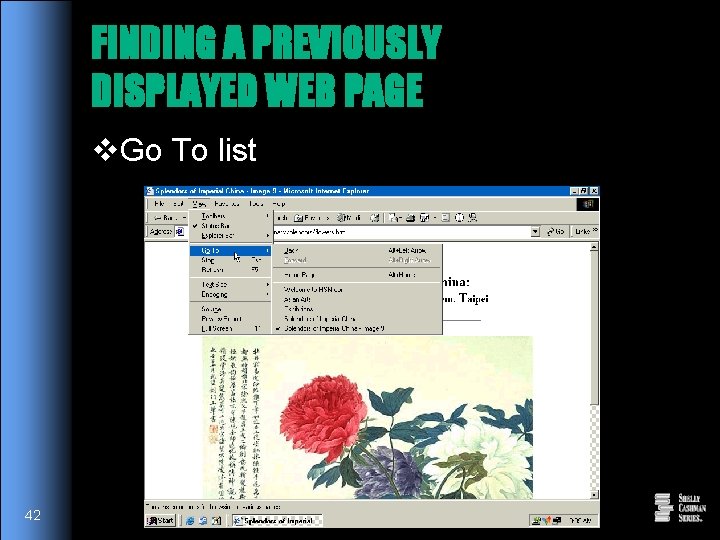Click the Mail toolbar icon

394,218
